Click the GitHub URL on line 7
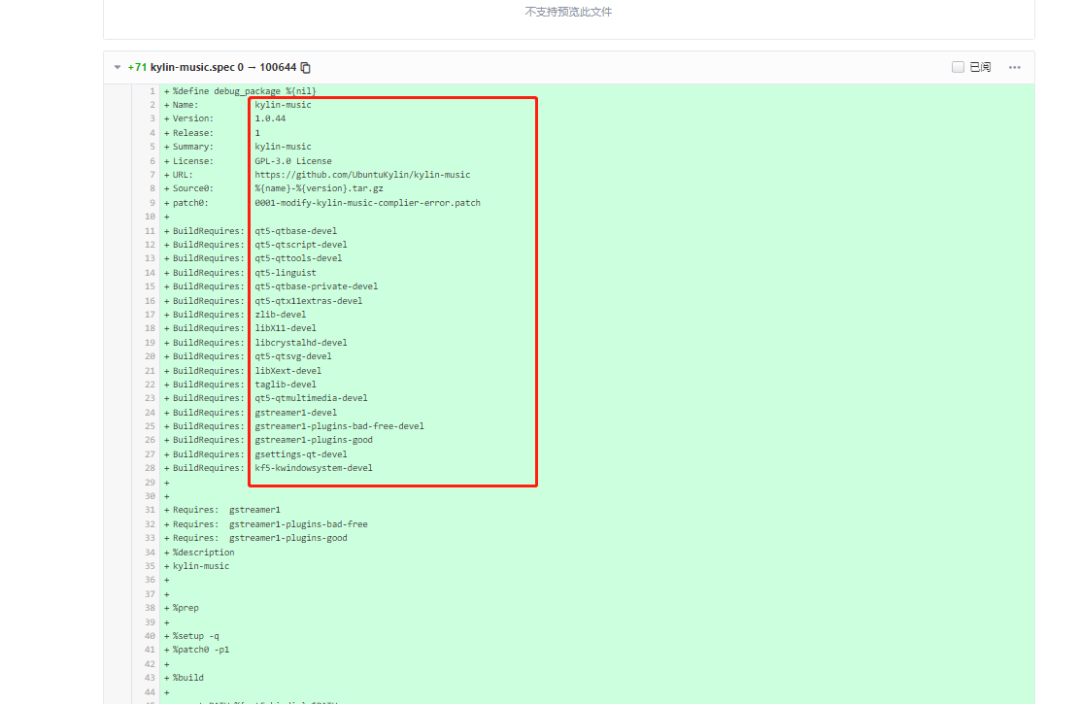Screen dimensions: 1080x704 click(362, 175)
